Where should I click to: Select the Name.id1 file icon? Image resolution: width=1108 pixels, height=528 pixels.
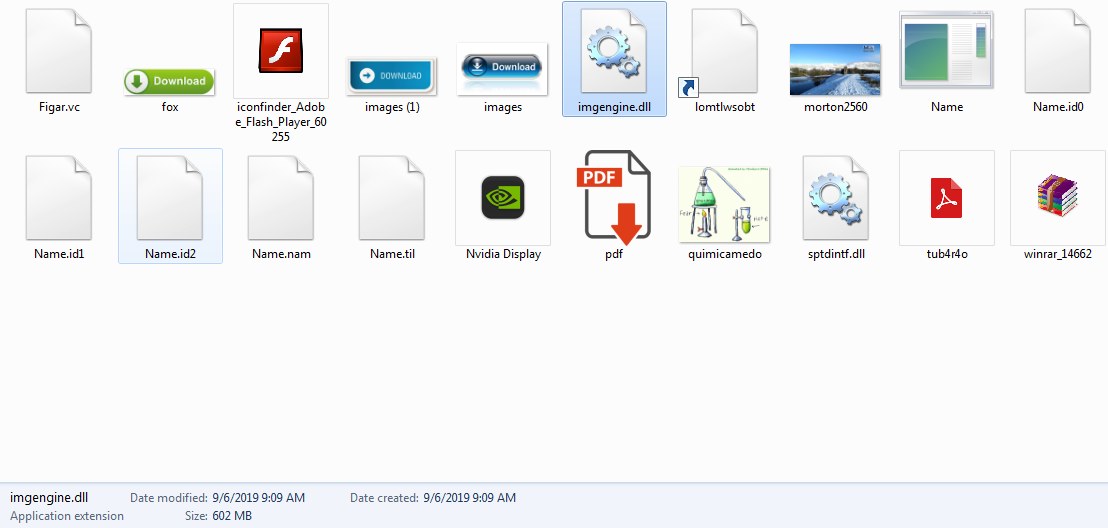[x=59, y=198]
